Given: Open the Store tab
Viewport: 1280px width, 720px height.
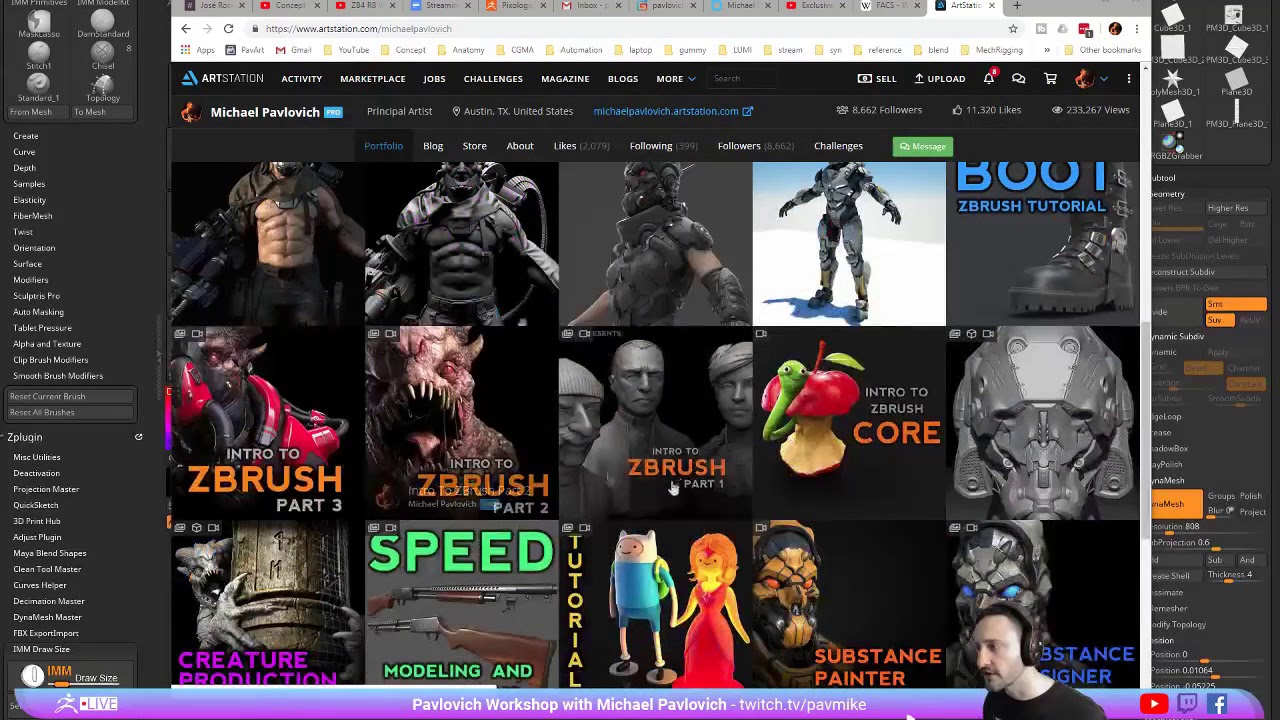Looking at the screenshot, I should point(474,146).
